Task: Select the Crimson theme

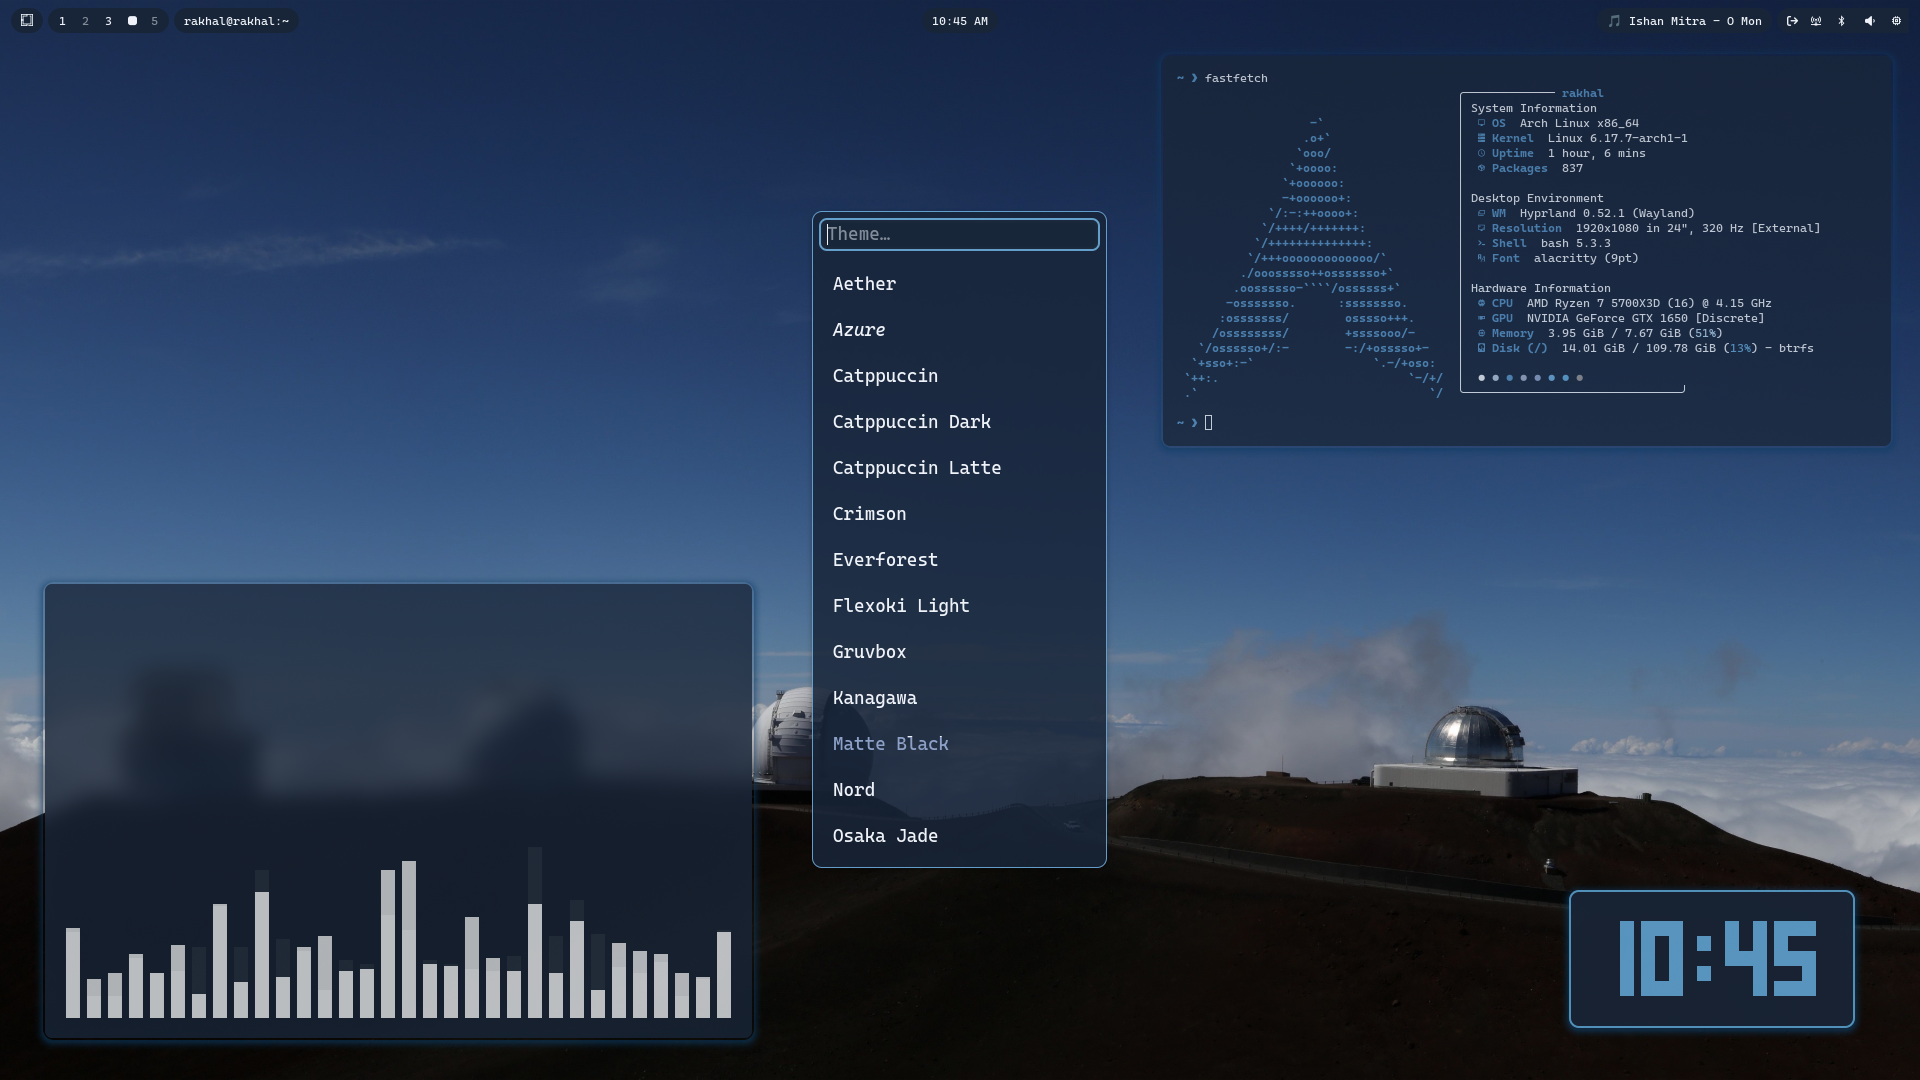Action: click(x=959, y=514)
